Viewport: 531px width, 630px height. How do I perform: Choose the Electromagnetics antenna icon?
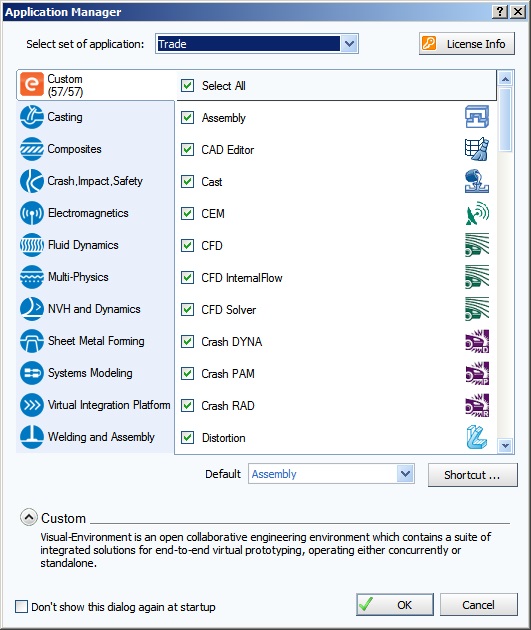point(31,213)
